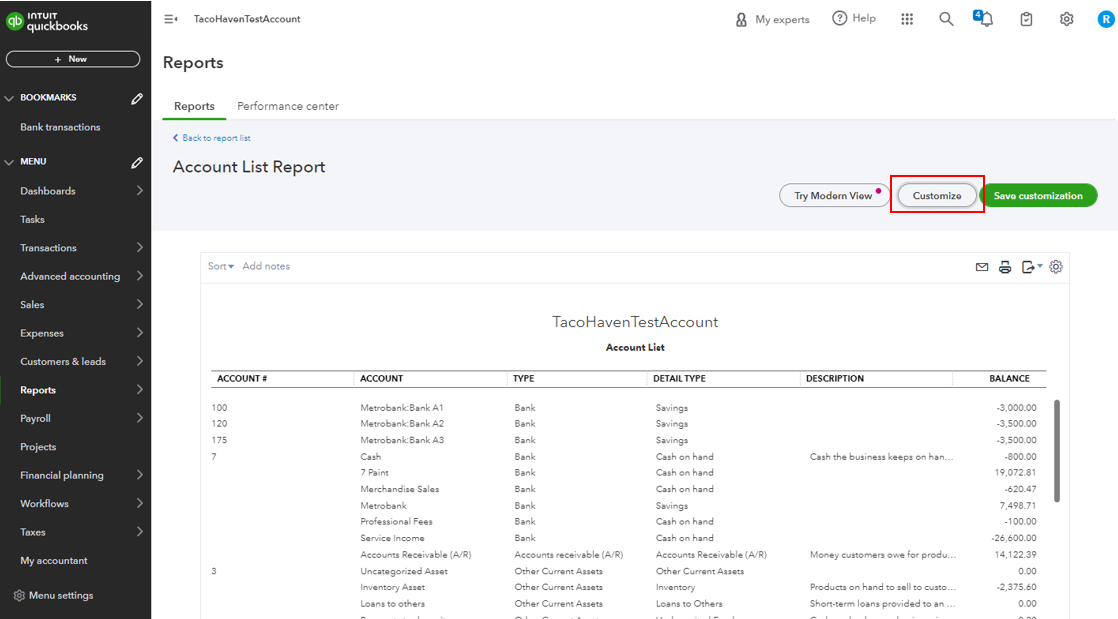Screen dimensions: 1118x619
Task: Click Save customization button
Action: 1038,195
